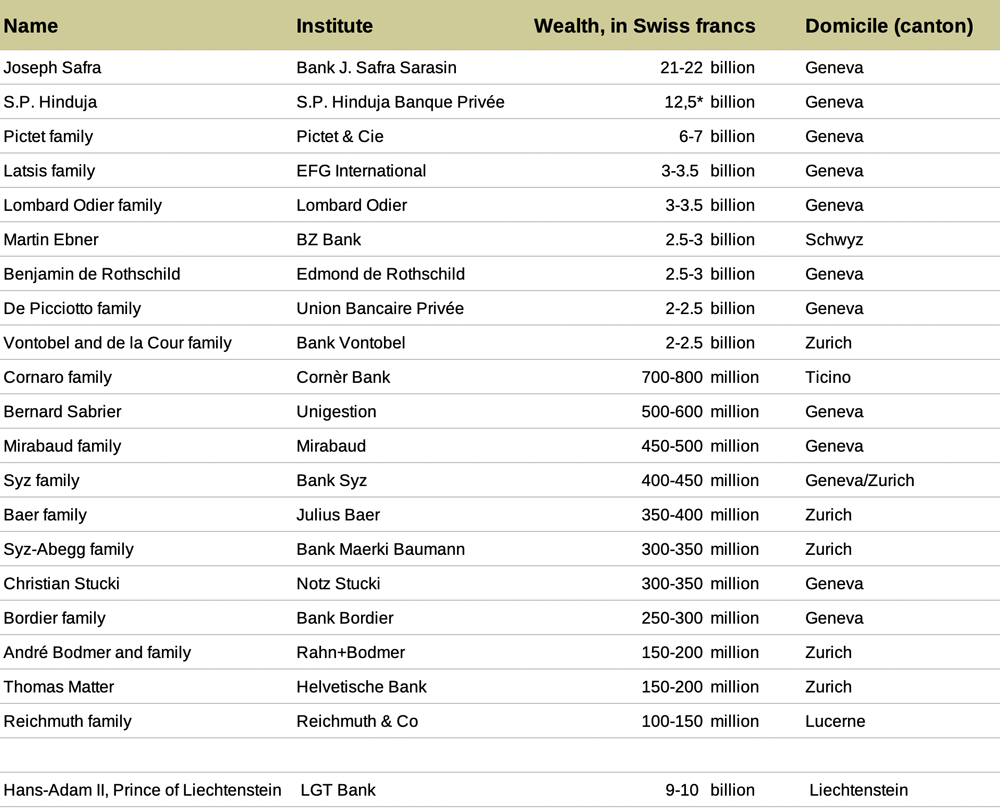Select the Institute column header

(334, 26)
